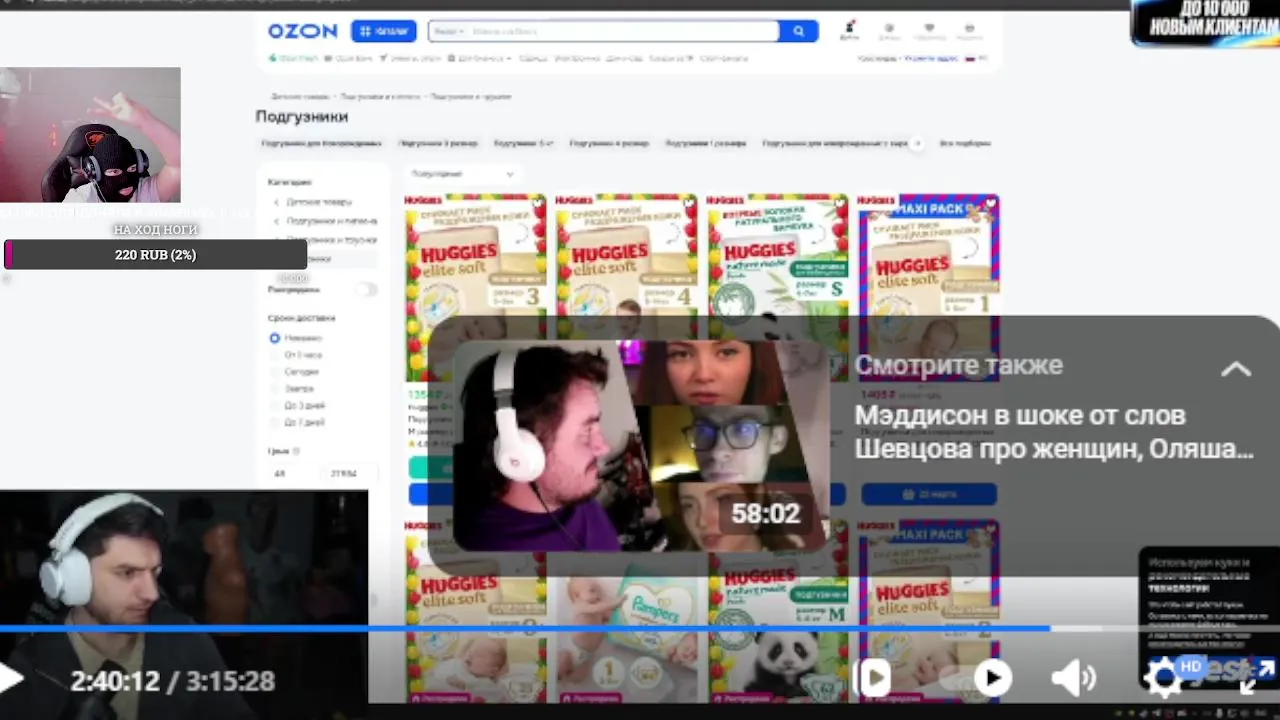Screen dimensions: 1280x720
Task: Click the 'Подгузники 3 размер' category chip
Action: (438, 143)
